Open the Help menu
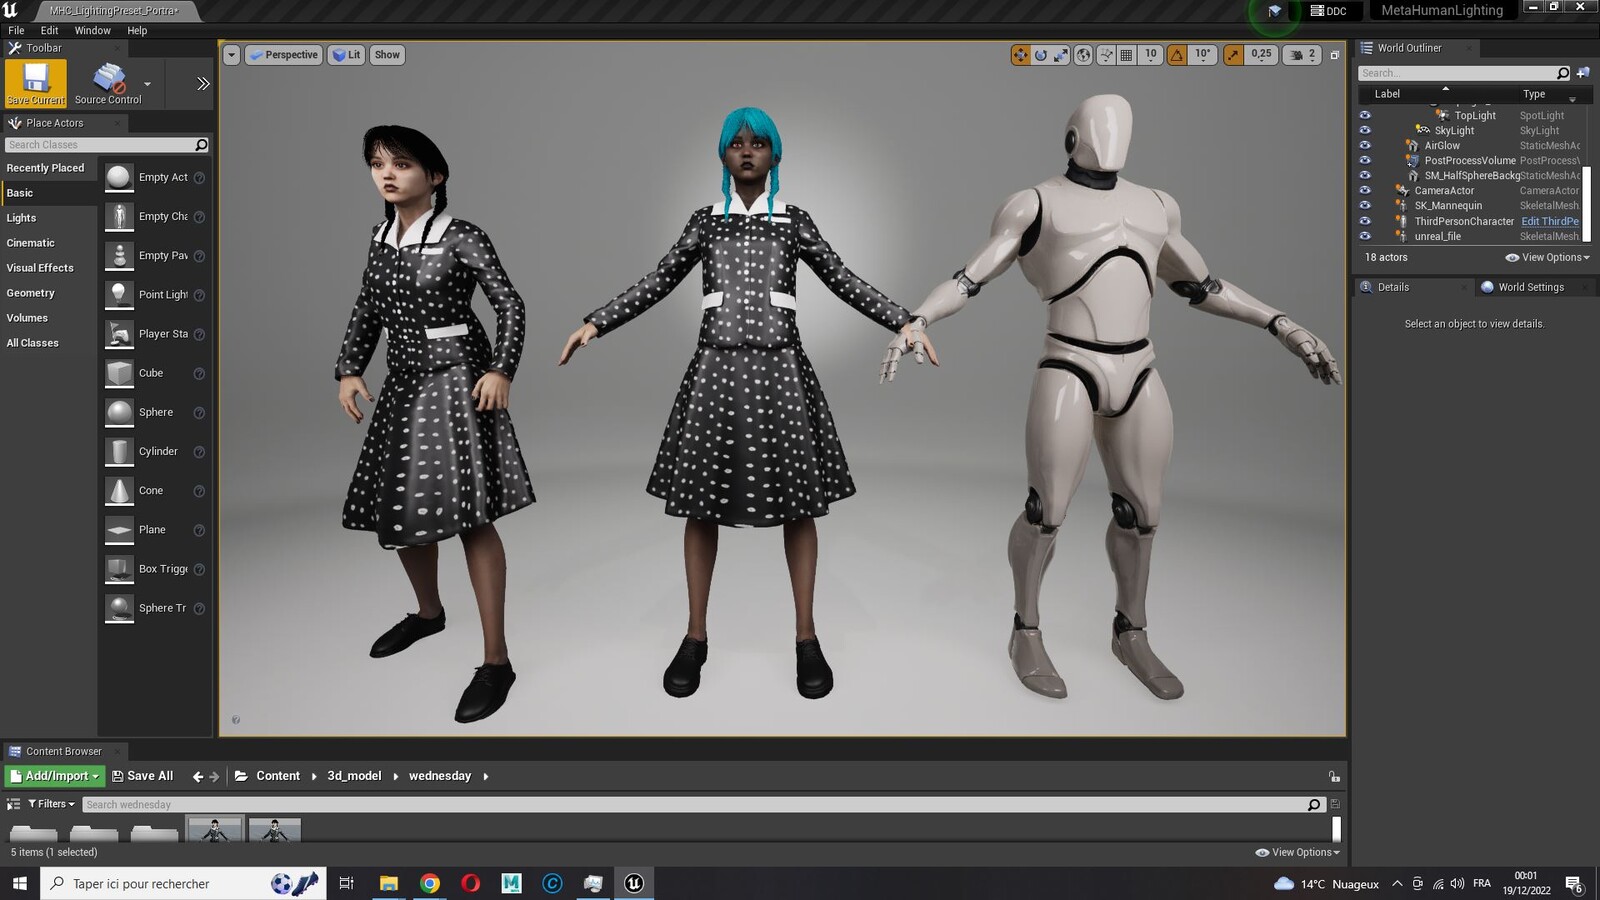The image size is (1600, 900). (x=137, y=30)
